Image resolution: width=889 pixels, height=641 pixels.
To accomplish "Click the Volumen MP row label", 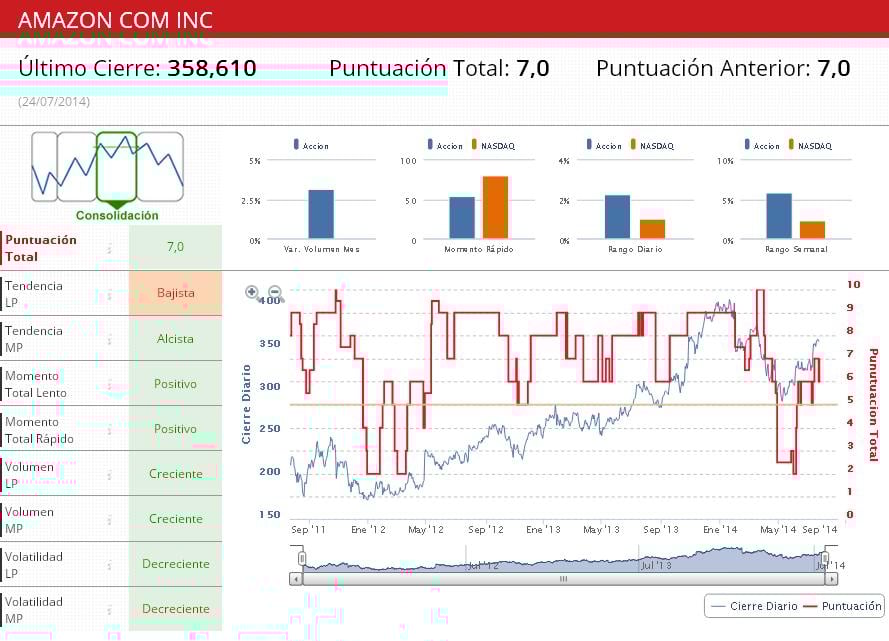I will pyautogui.click(x=29, y=520).
